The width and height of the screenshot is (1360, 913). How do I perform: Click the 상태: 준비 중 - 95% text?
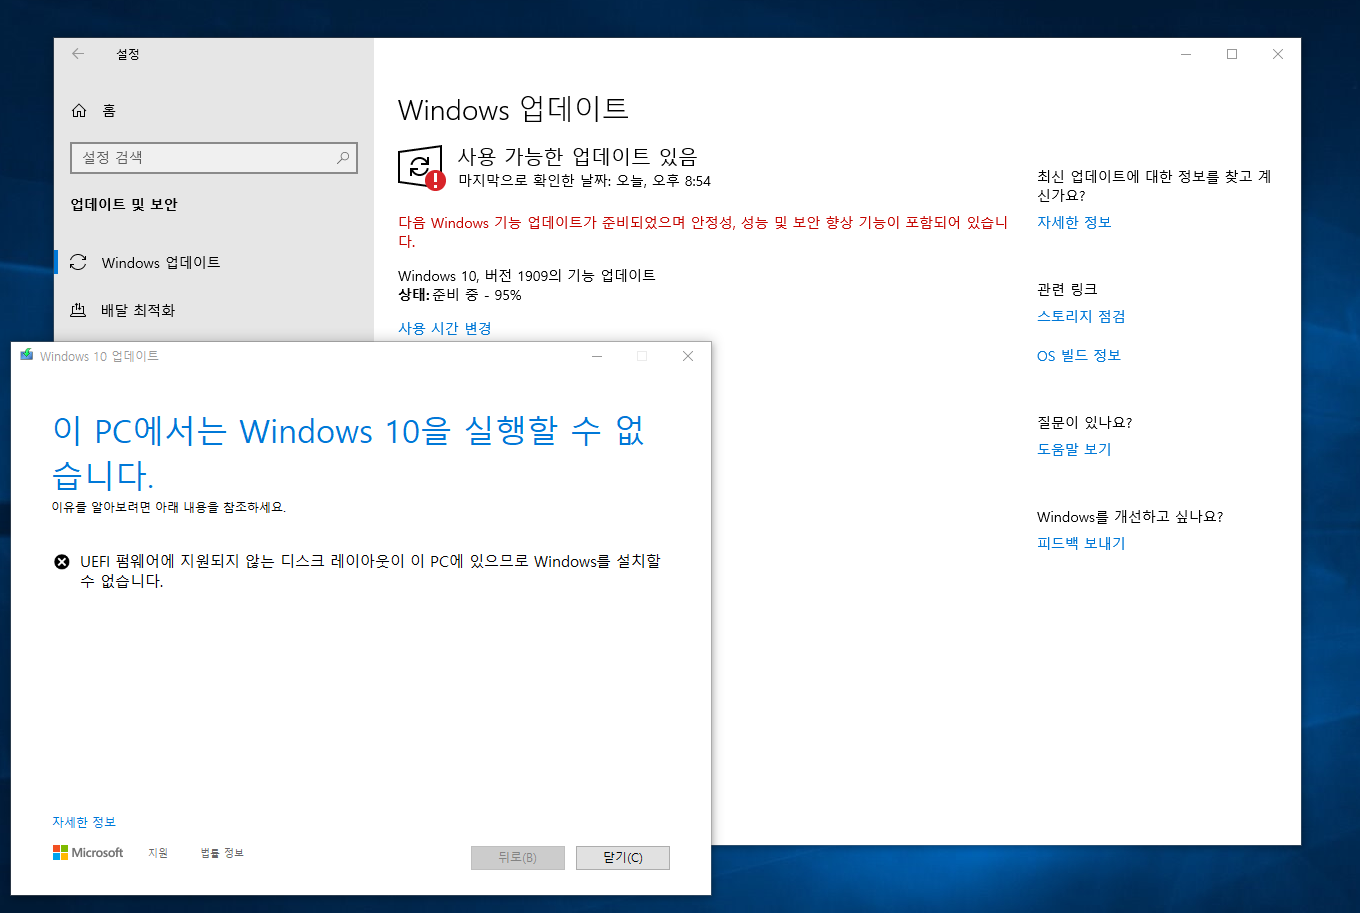click(460, 295)
